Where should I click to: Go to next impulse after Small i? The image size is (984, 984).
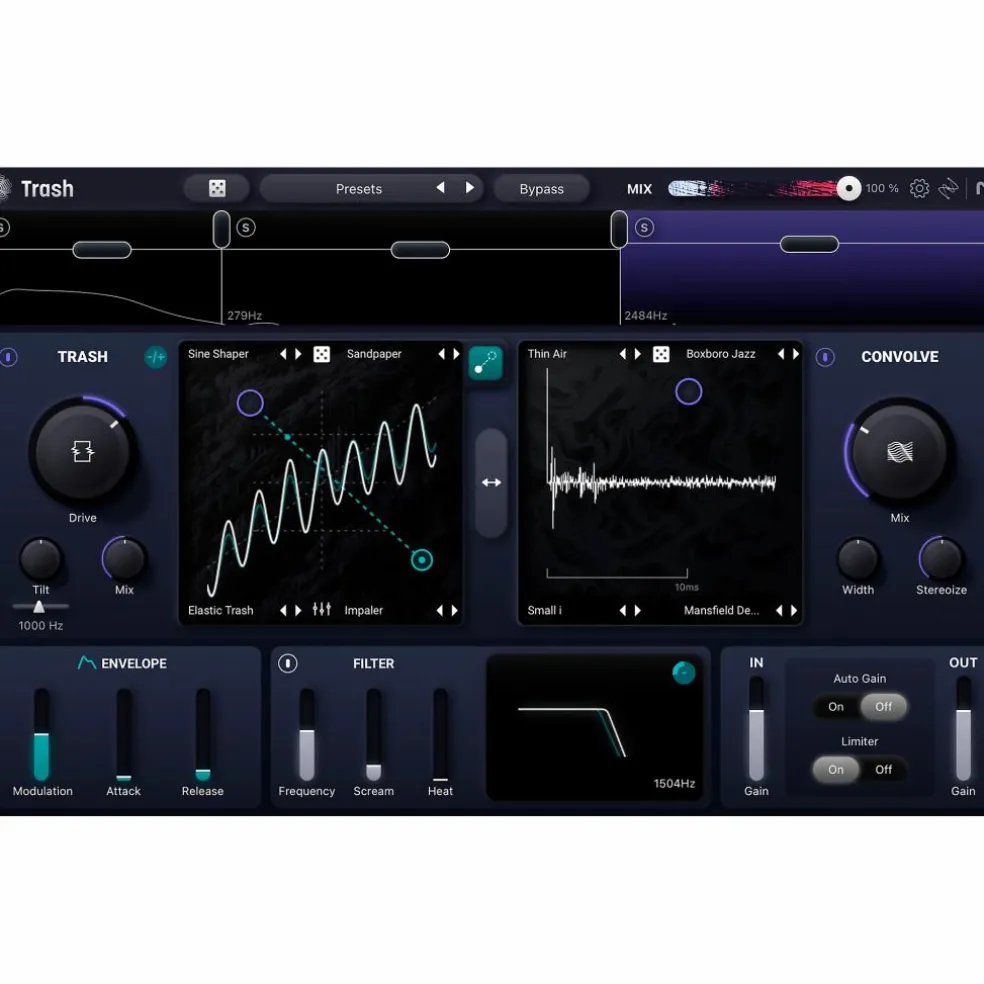click(638, 610)
